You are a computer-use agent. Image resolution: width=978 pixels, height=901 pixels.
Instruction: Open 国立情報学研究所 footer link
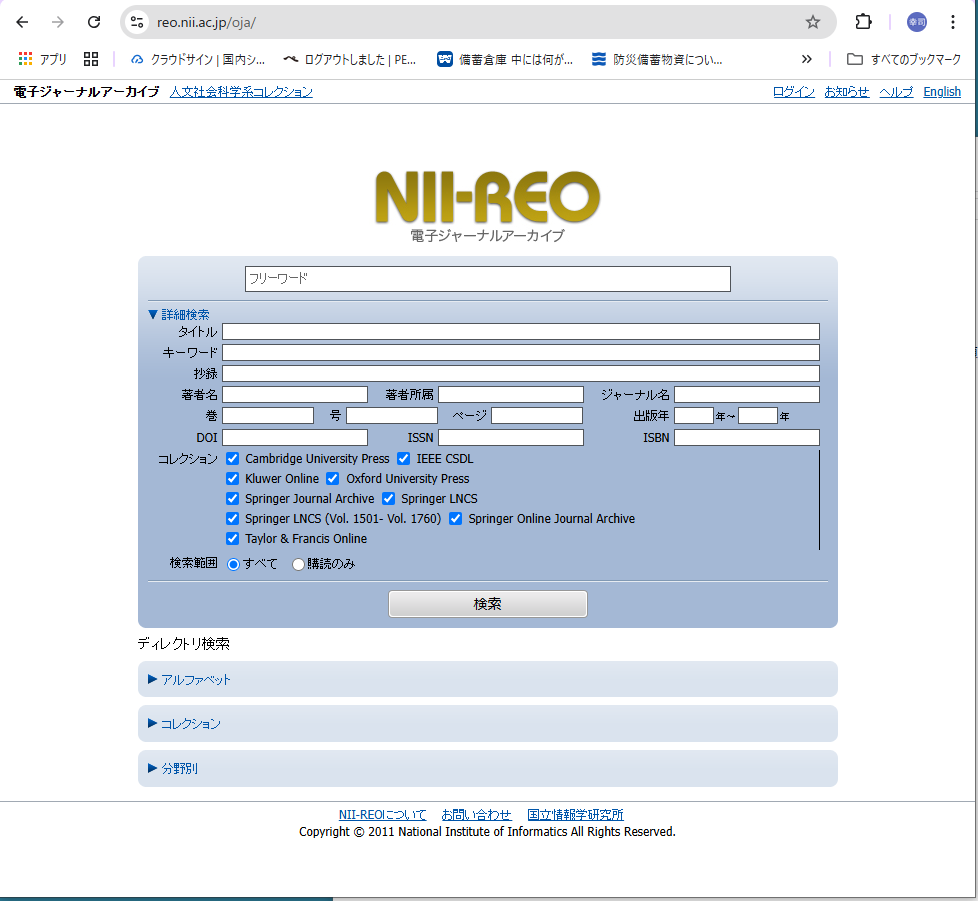(575, 815)
